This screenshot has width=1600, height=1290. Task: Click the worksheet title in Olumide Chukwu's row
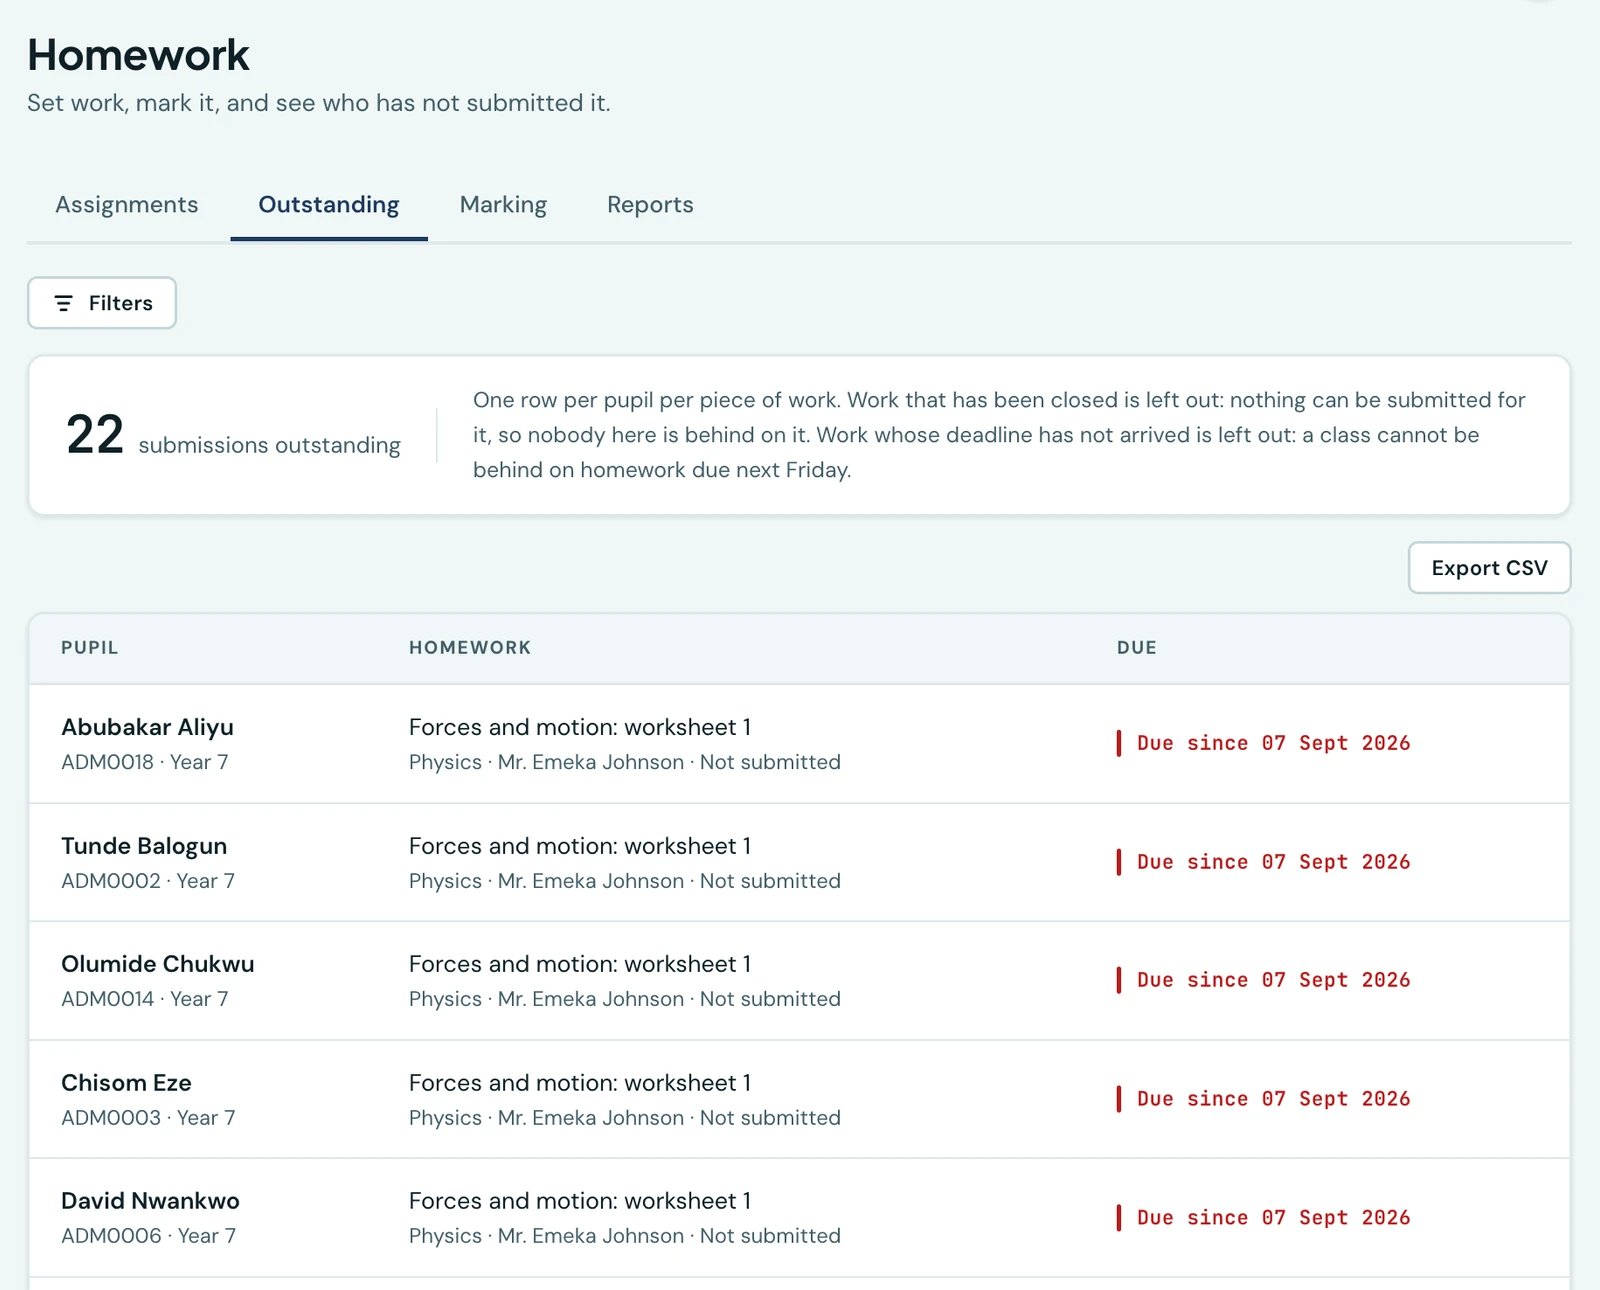580,964
